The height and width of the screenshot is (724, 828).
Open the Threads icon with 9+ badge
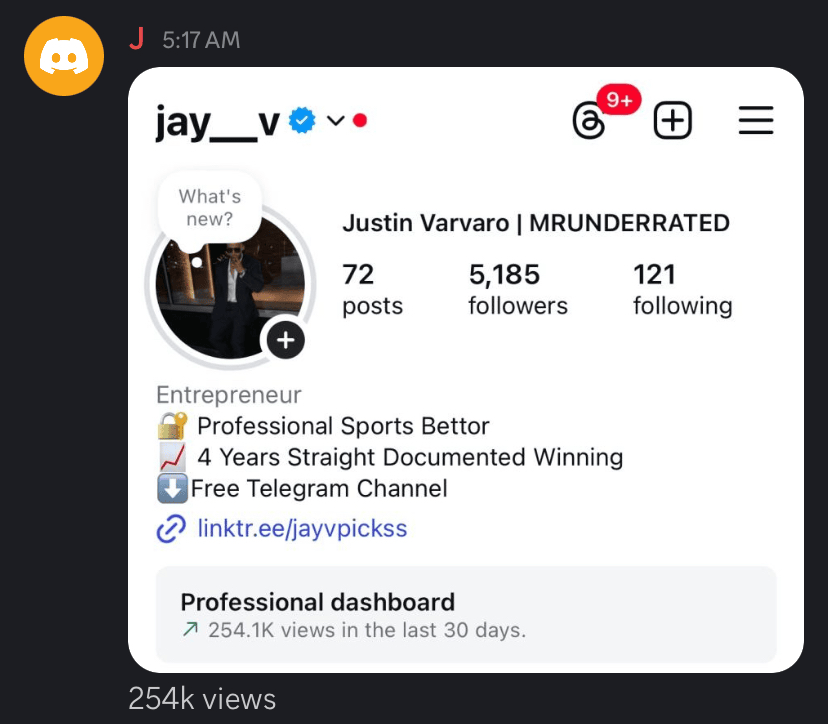coord(590,122)
